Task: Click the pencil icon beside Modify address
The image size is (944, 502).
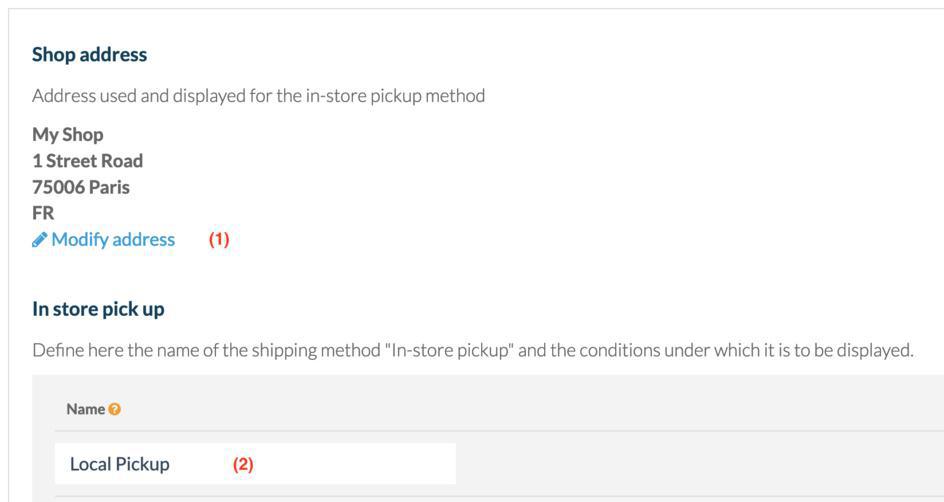Action: point(39,240)
